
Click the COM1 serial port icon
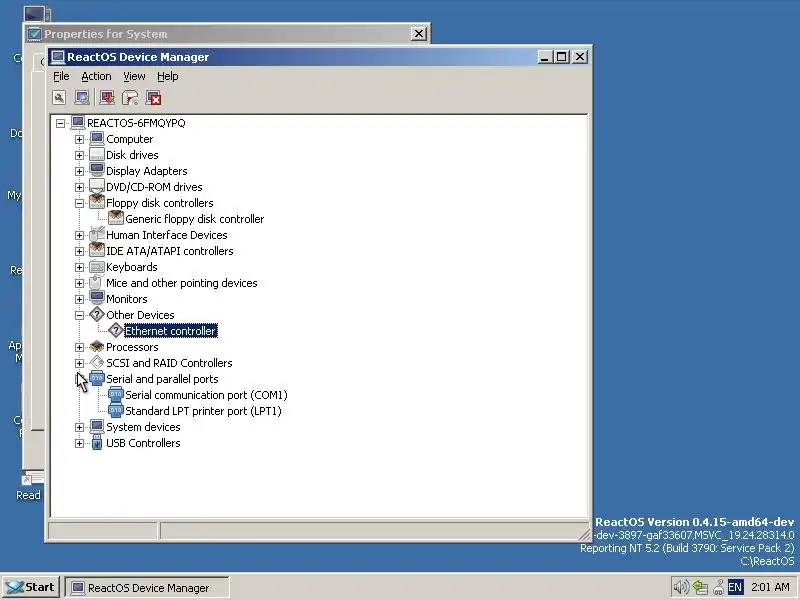pos(116,395)
